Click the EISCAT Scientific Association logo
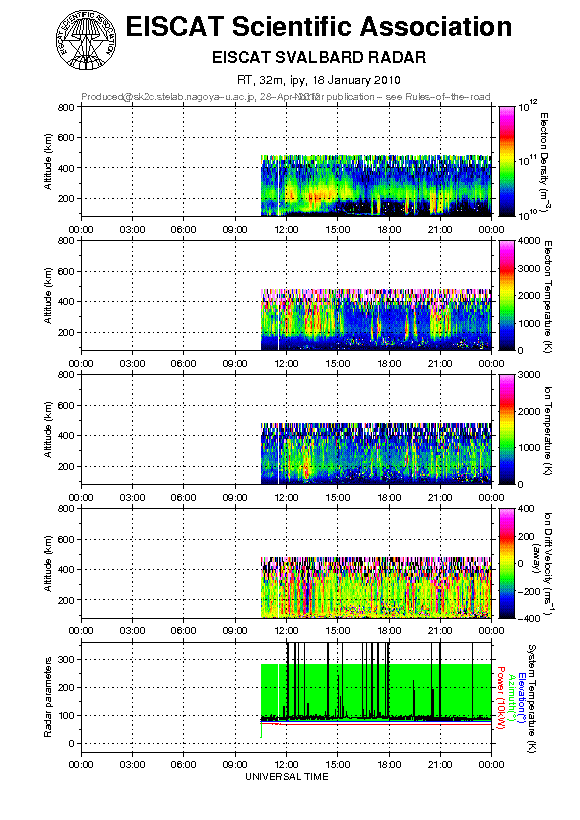This screenshot has width=580, height=820. pos(86,41)
